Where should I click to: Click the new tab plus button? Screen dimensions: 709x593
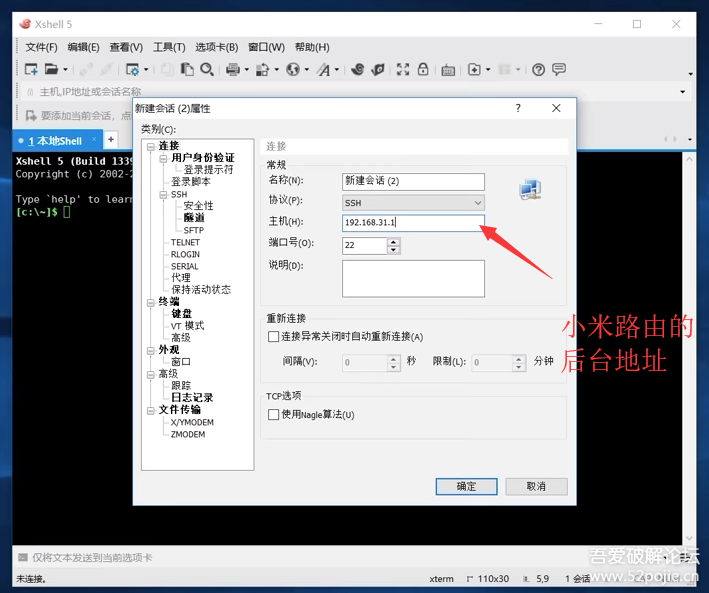click(111, 140)
